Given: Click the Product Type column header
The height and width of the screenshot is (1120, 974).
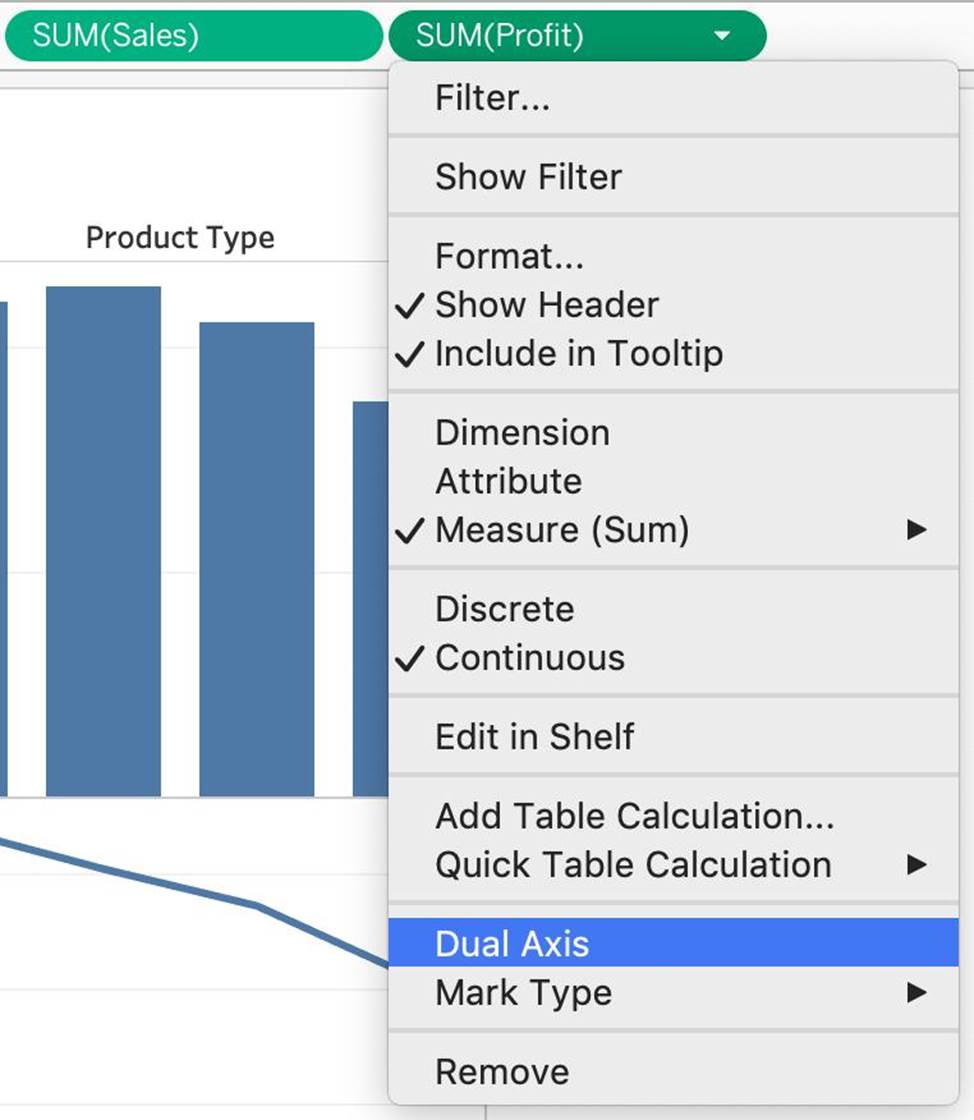Looking at the screenshot, I should (x=180, y=238).
